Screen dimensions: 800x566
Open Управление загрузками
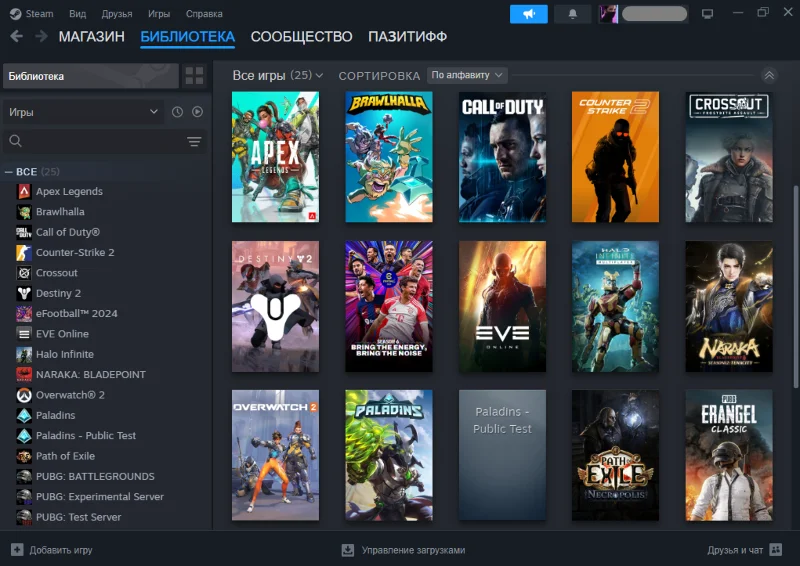(403, 550)
